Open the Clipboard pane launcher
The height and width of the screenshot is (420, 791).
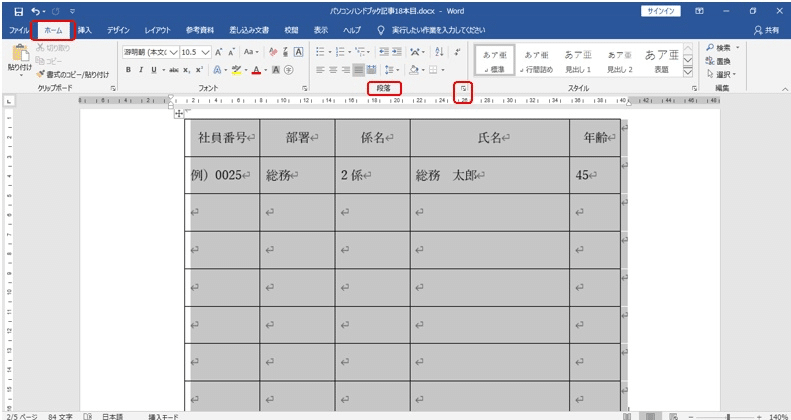(x=113, y=88)
